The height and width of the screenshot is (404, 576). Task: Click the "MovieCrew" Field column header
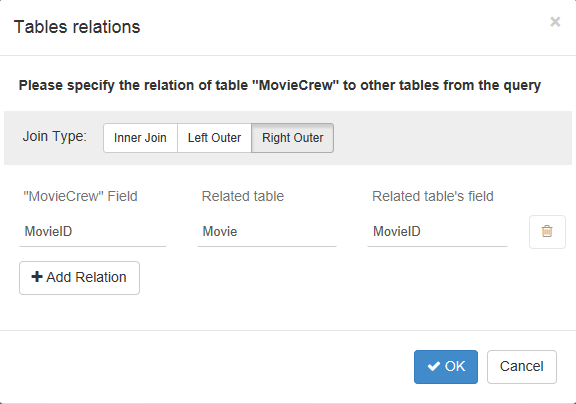(80, 196)
